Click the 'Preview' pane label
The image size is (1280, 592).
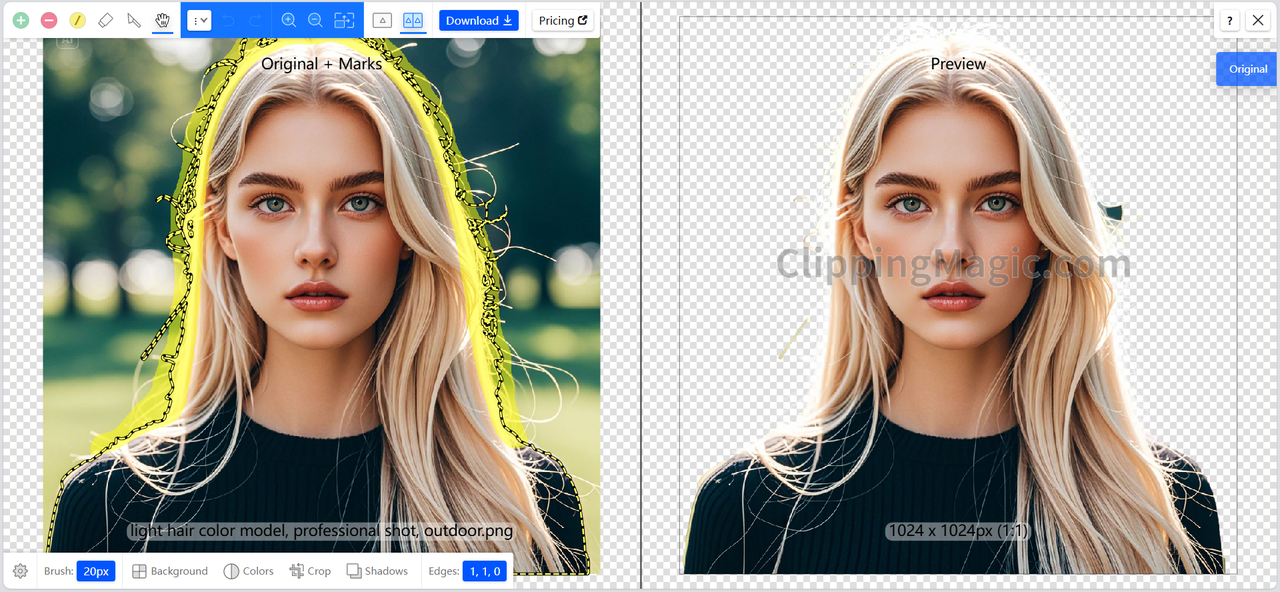[x=958, y=63]
